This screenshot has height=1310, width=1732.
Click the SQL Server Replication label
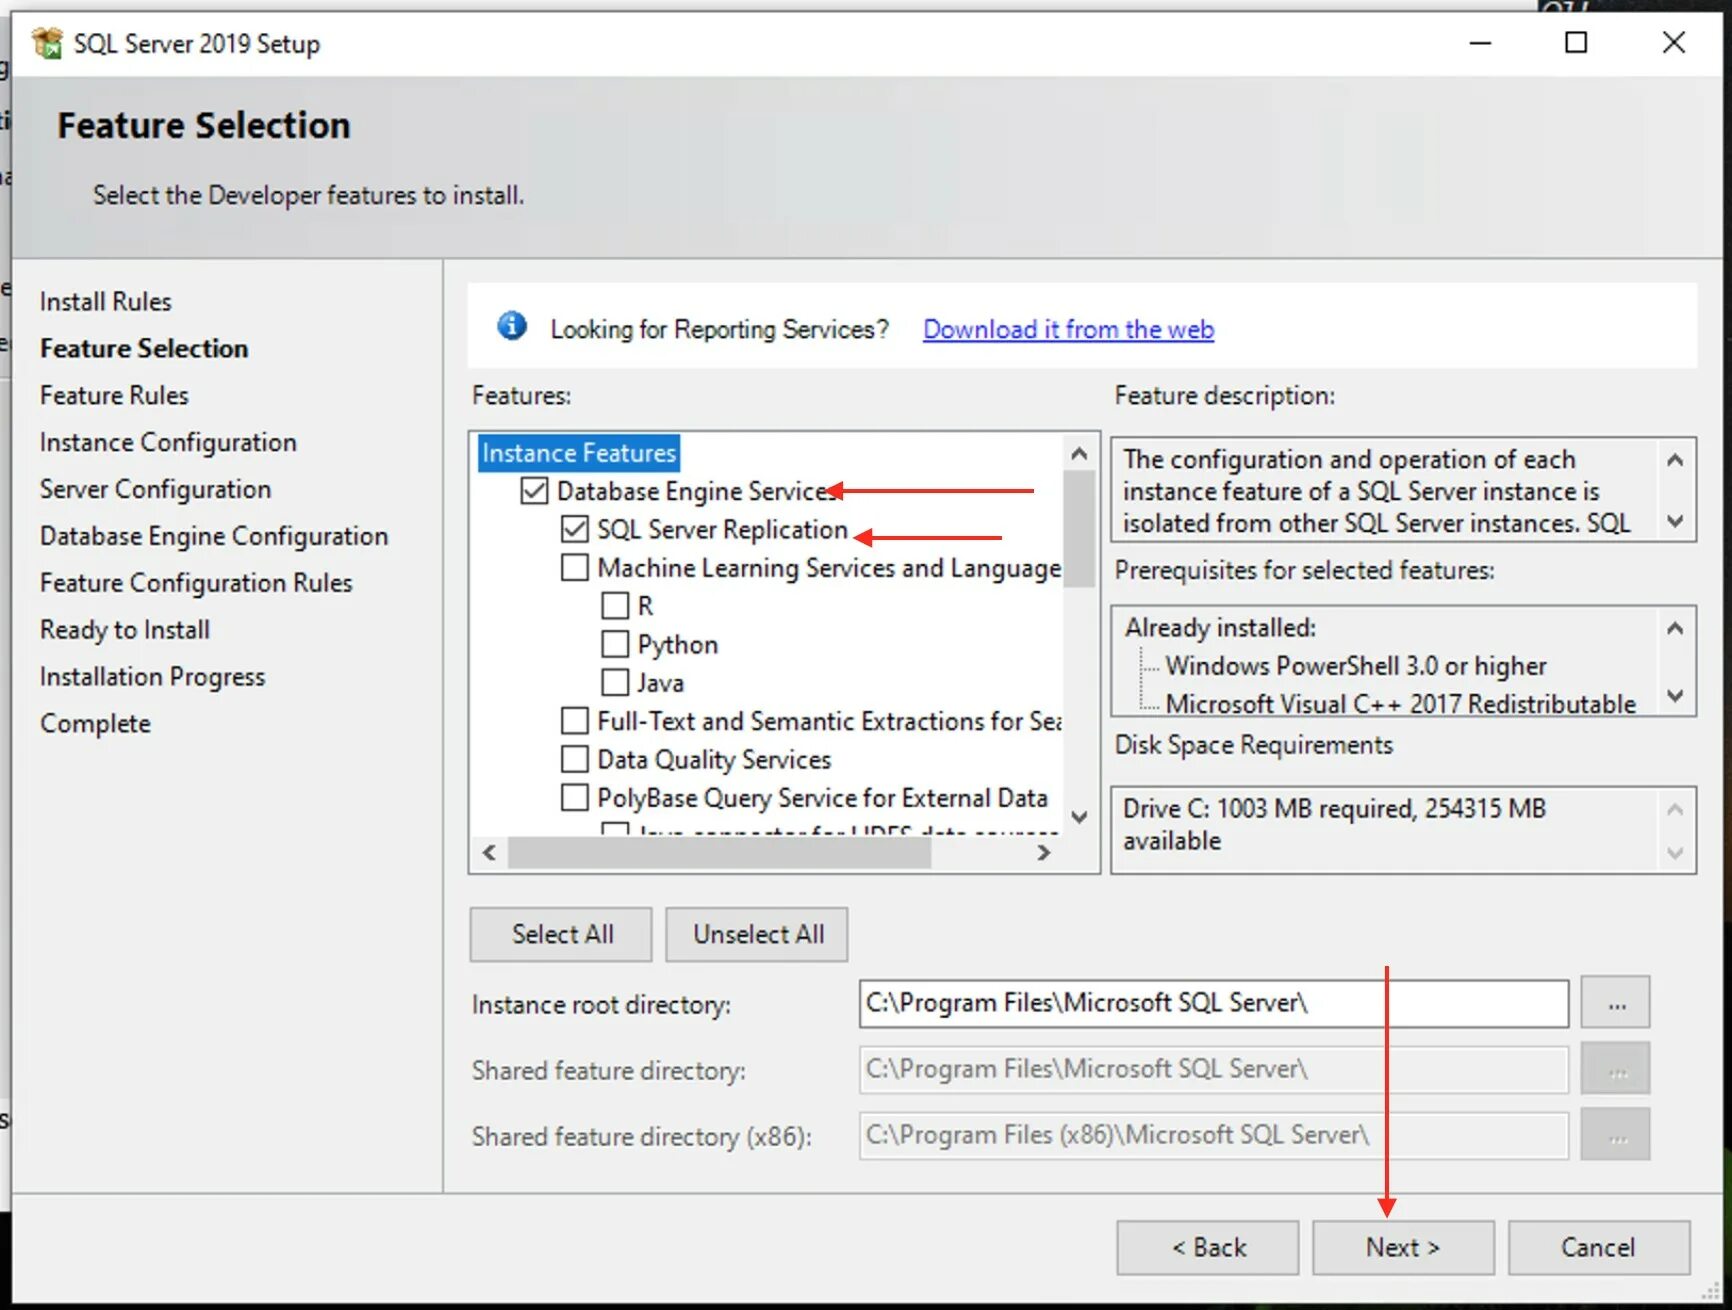click(722, 529)
